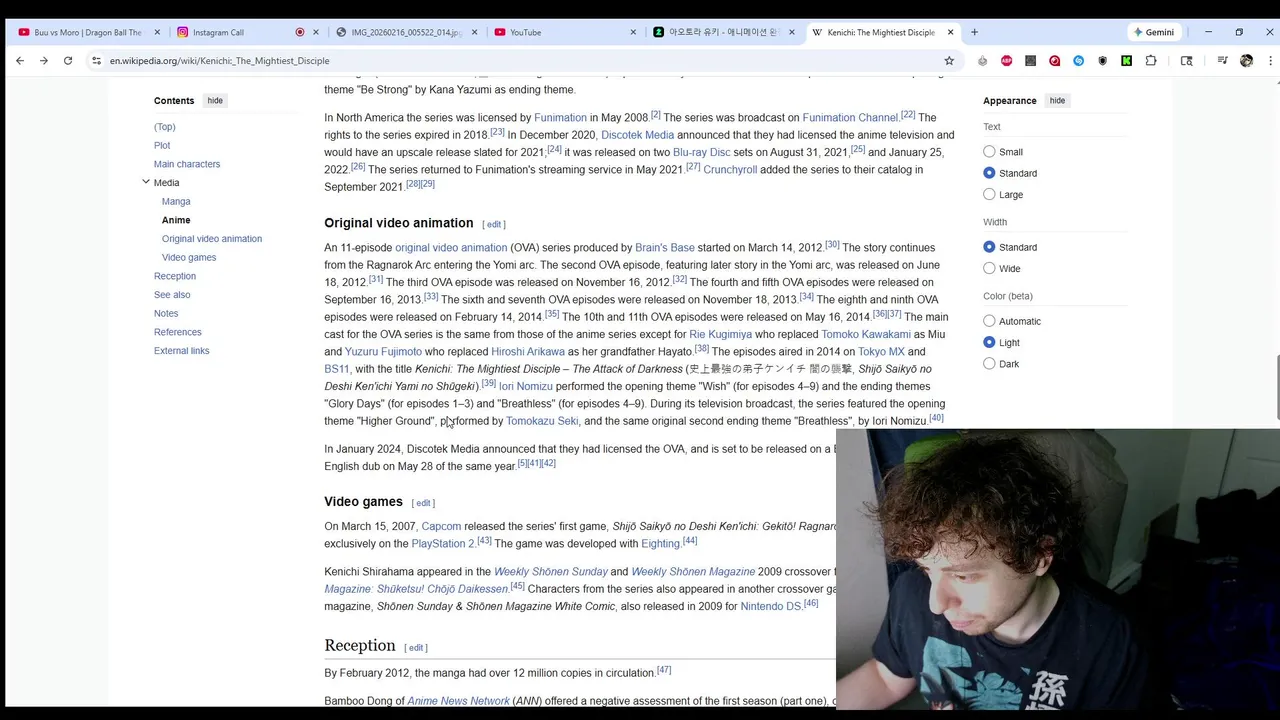The height and width of the screenshot is (720, 1280).
Task: Open citation reference 40
Action: point(936,418)
